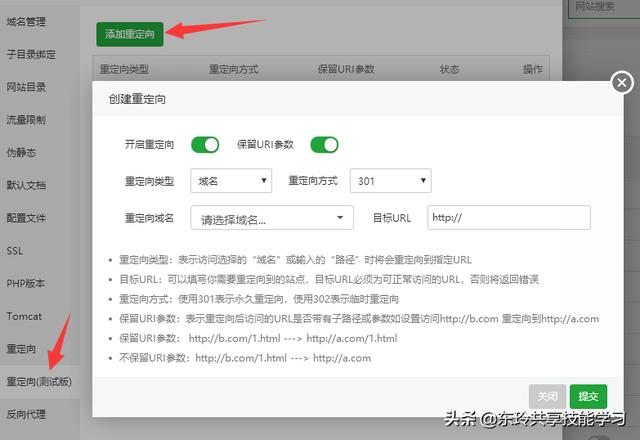The width and height of the screenshot is (640, 440).
Task: Open 默认文档 in the sidebar
Action: (x=26, y=185)
